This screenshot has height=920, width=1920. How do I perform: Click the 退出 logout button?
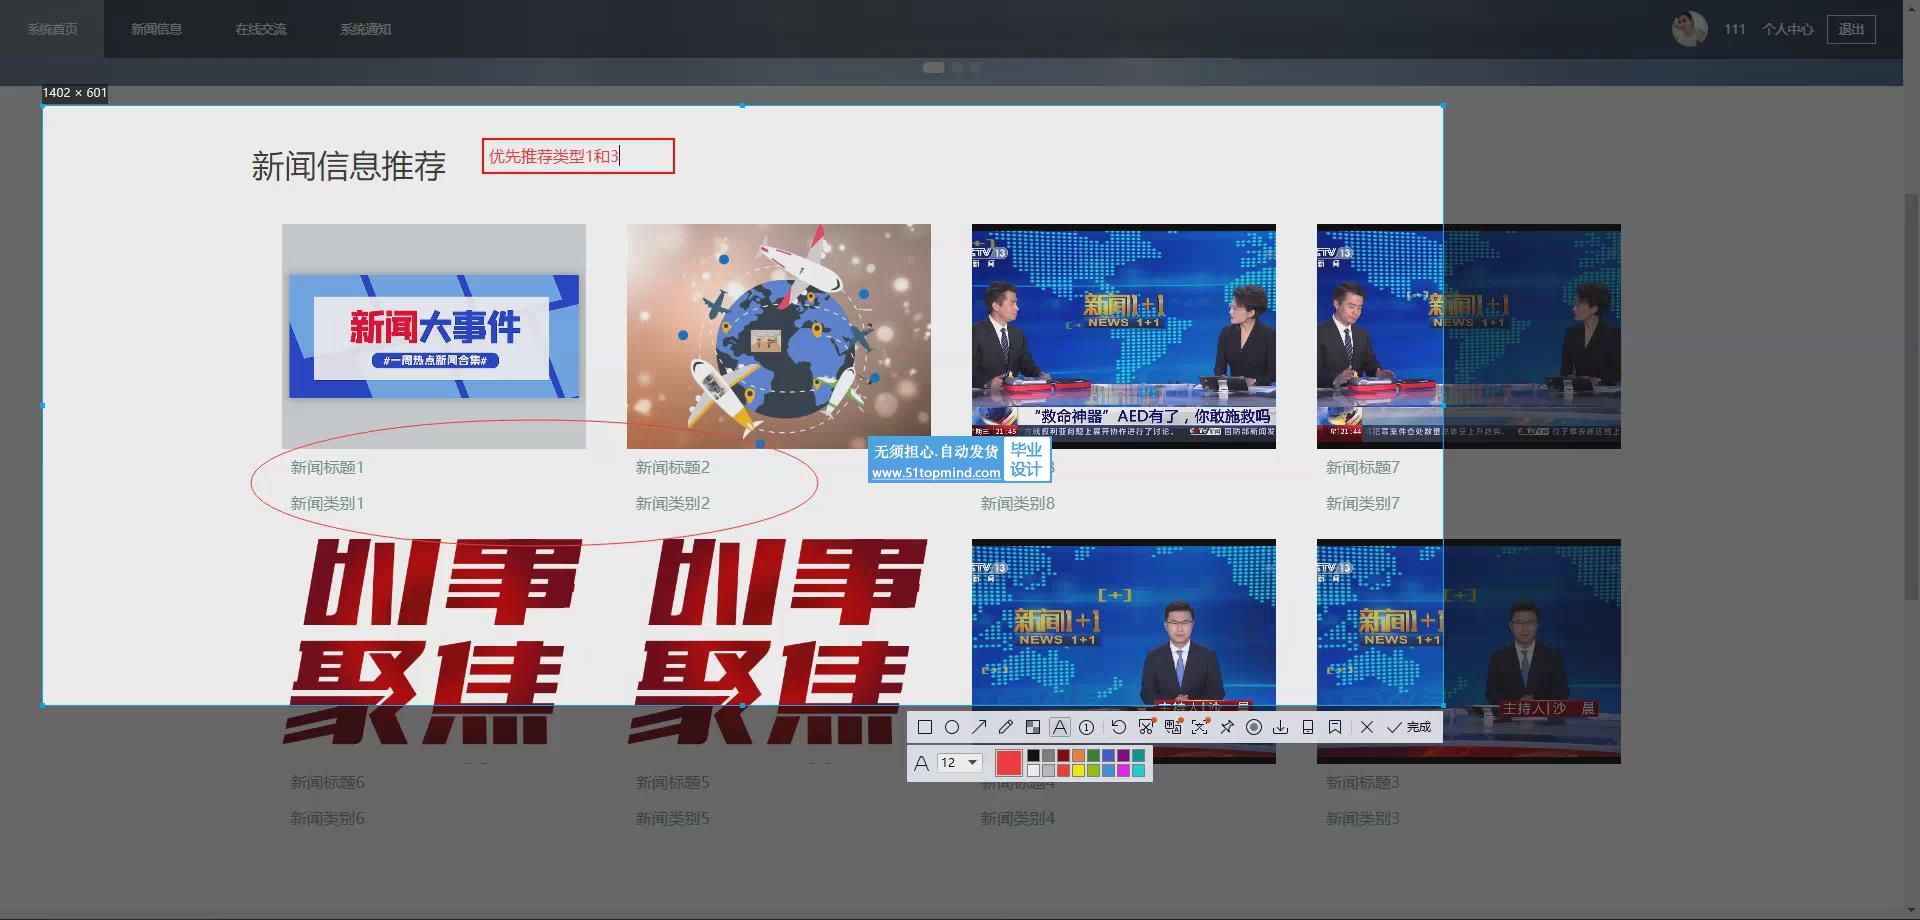point(1851,29)
